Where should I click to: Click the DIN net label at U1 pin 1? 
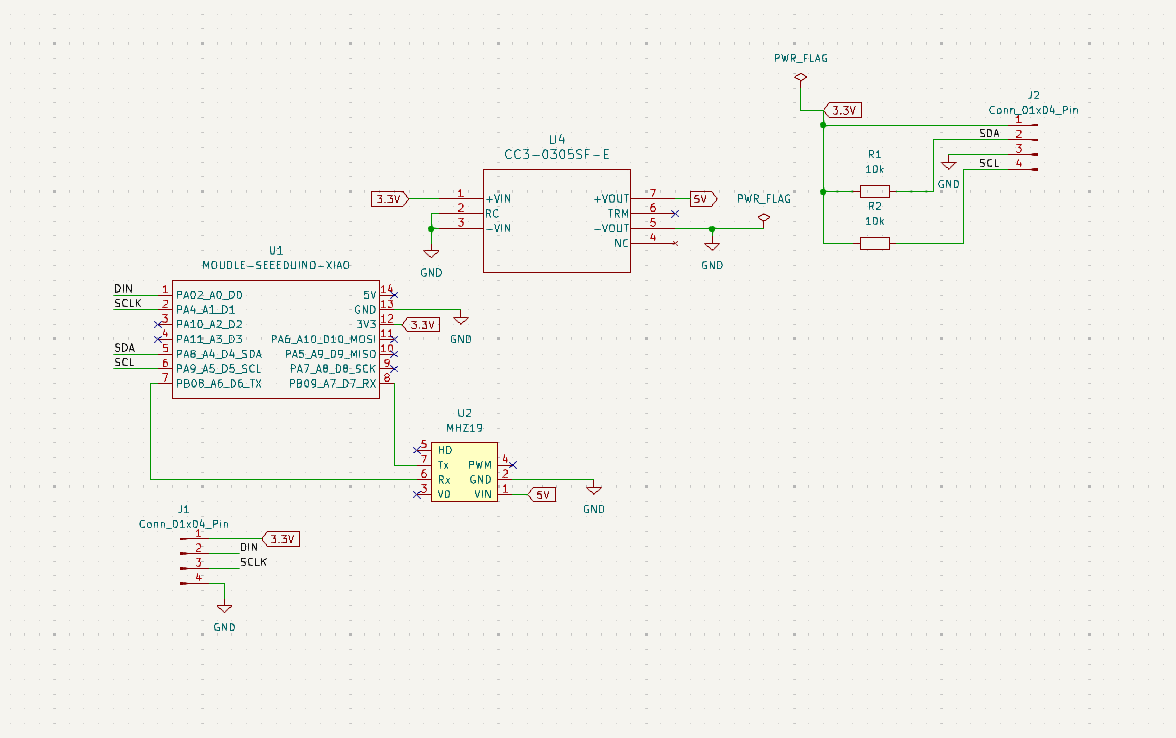(x=124, y=289)
